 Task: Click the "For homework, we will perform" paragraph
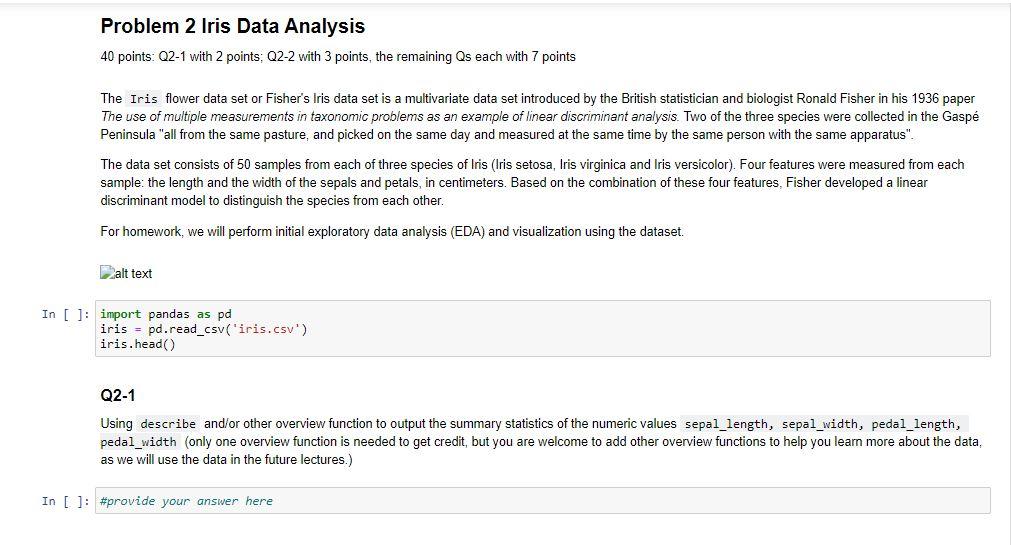[x=392, y=231]
